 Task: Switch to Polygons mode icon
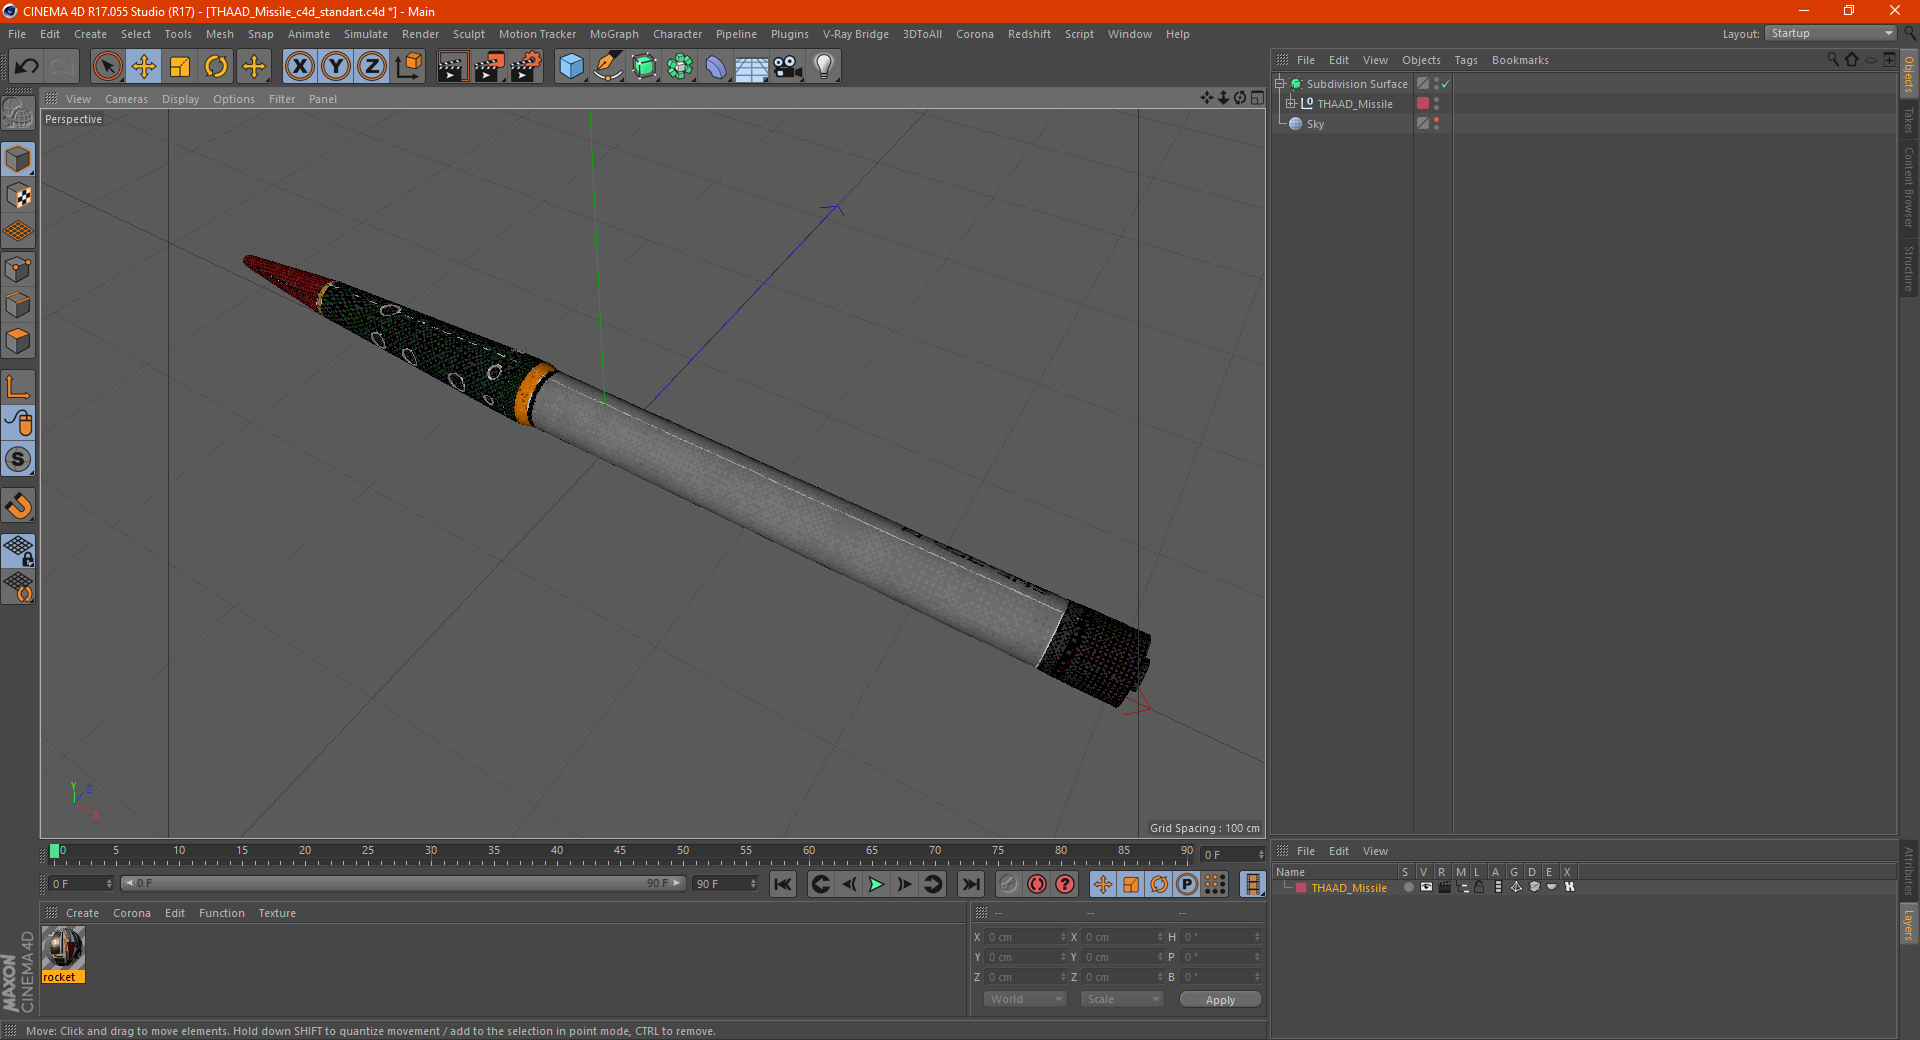click(x=19, y=341)
